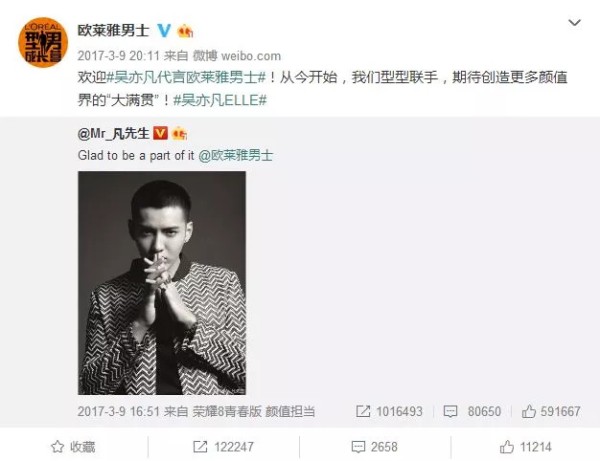The height and width of the screenshot is (461, 600).
Task: Open @Mr_凡先生 profile link
Action: click(x=113, y=134)
